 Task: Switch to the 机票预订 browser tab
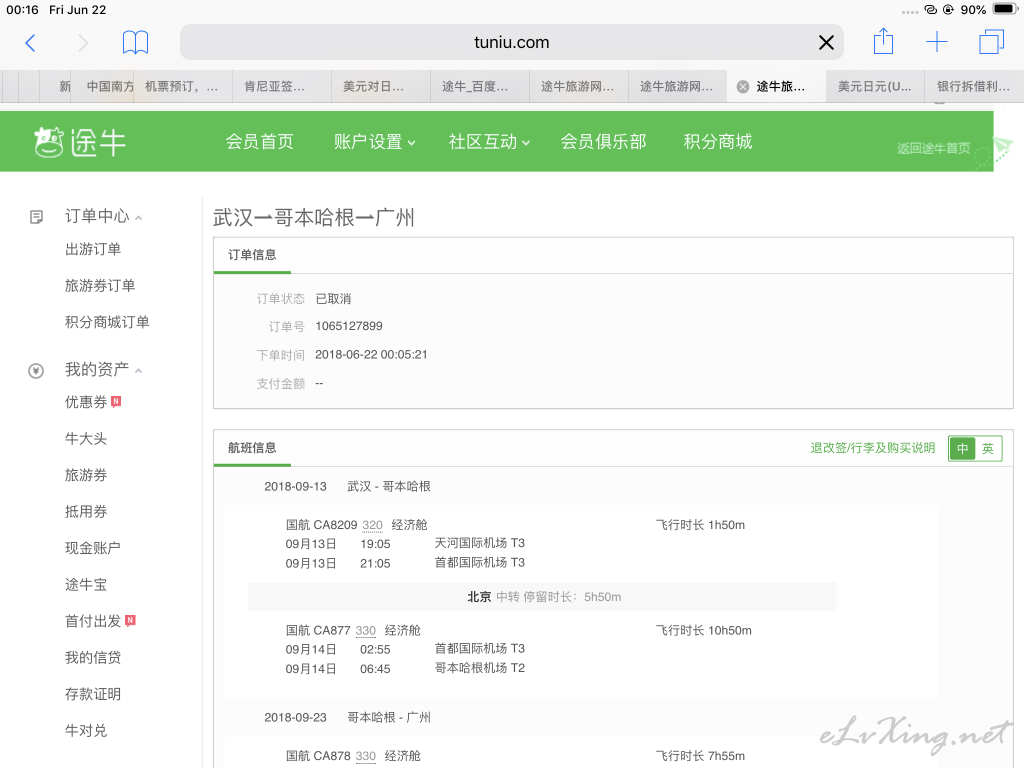[182, 87]
